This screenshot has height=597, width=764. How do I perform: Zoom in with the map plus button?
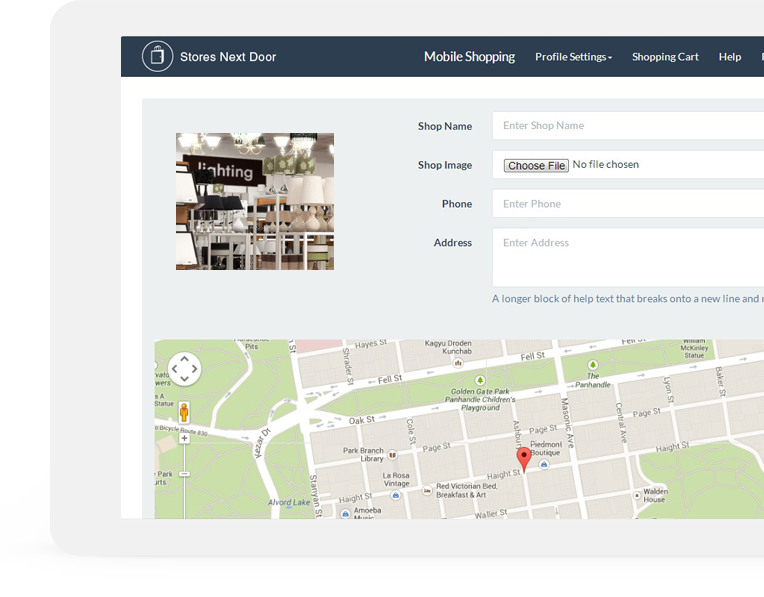coord(184,438)
